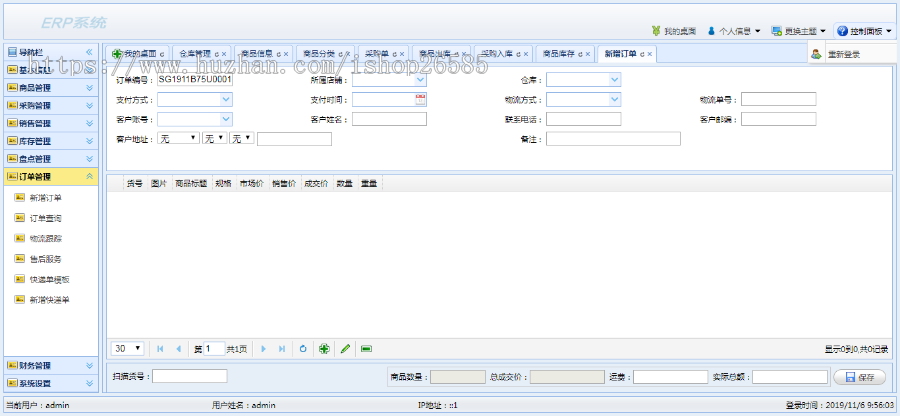Close the 商品信息 tab
Viewport: 900px width, 416px height.
(x=286, y=54)
